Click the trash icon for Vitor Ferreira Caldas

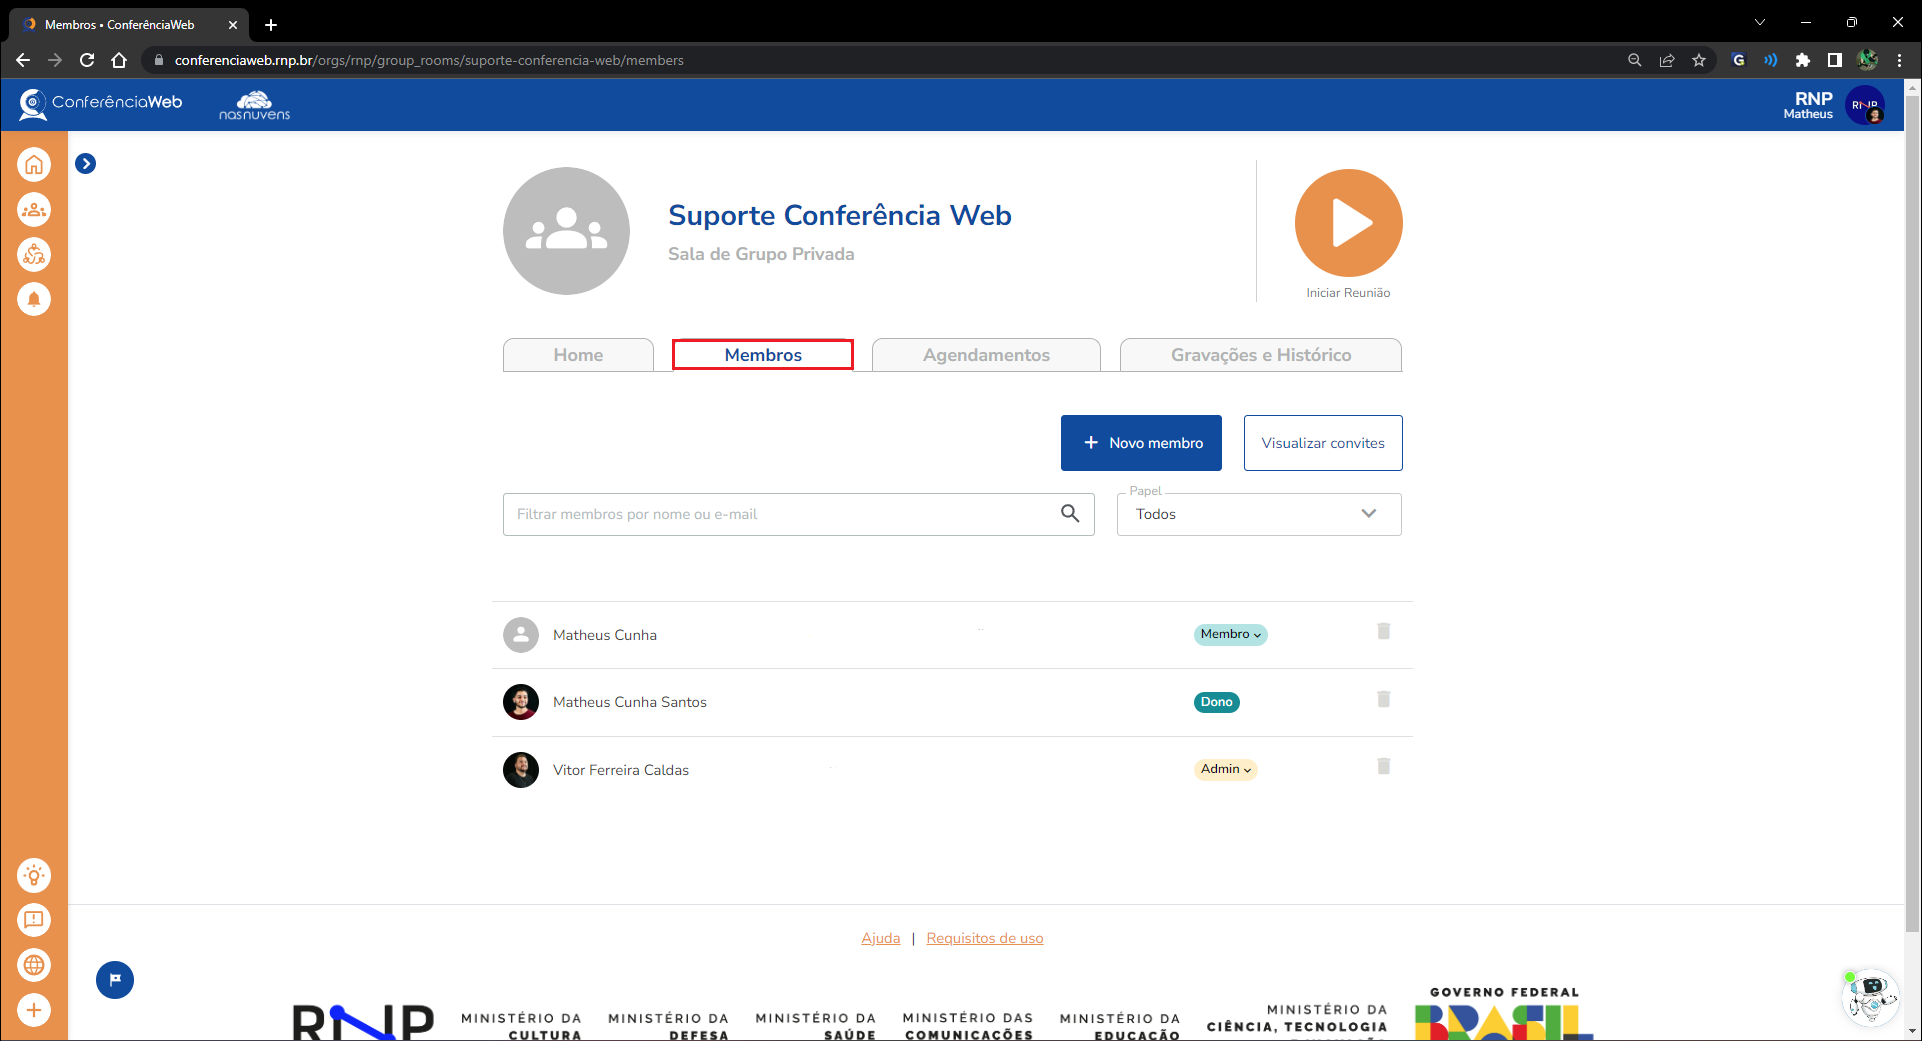tap(1384, 766)
